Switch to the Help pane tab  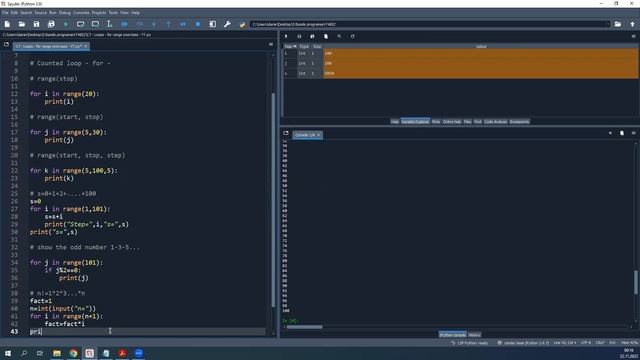point(395,122)
